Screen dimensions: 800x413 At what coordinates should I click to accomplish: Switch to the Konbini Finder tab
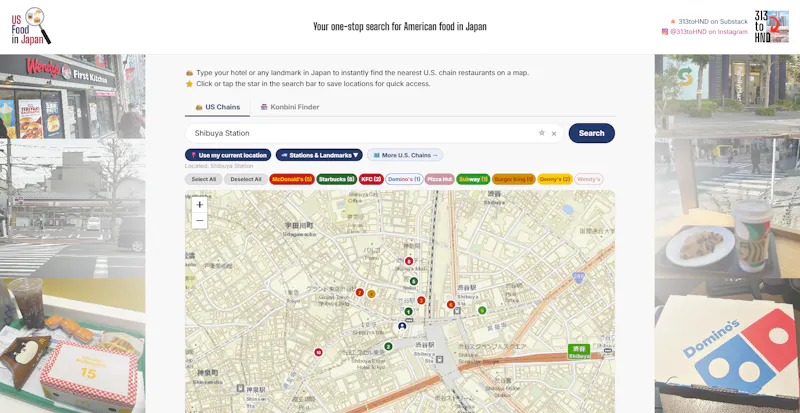[289, 107]
